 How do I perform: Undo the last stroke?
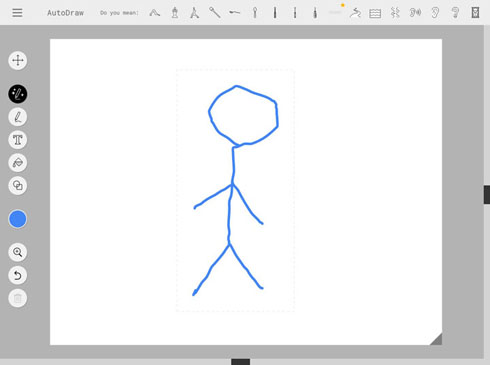click(18, 275)
